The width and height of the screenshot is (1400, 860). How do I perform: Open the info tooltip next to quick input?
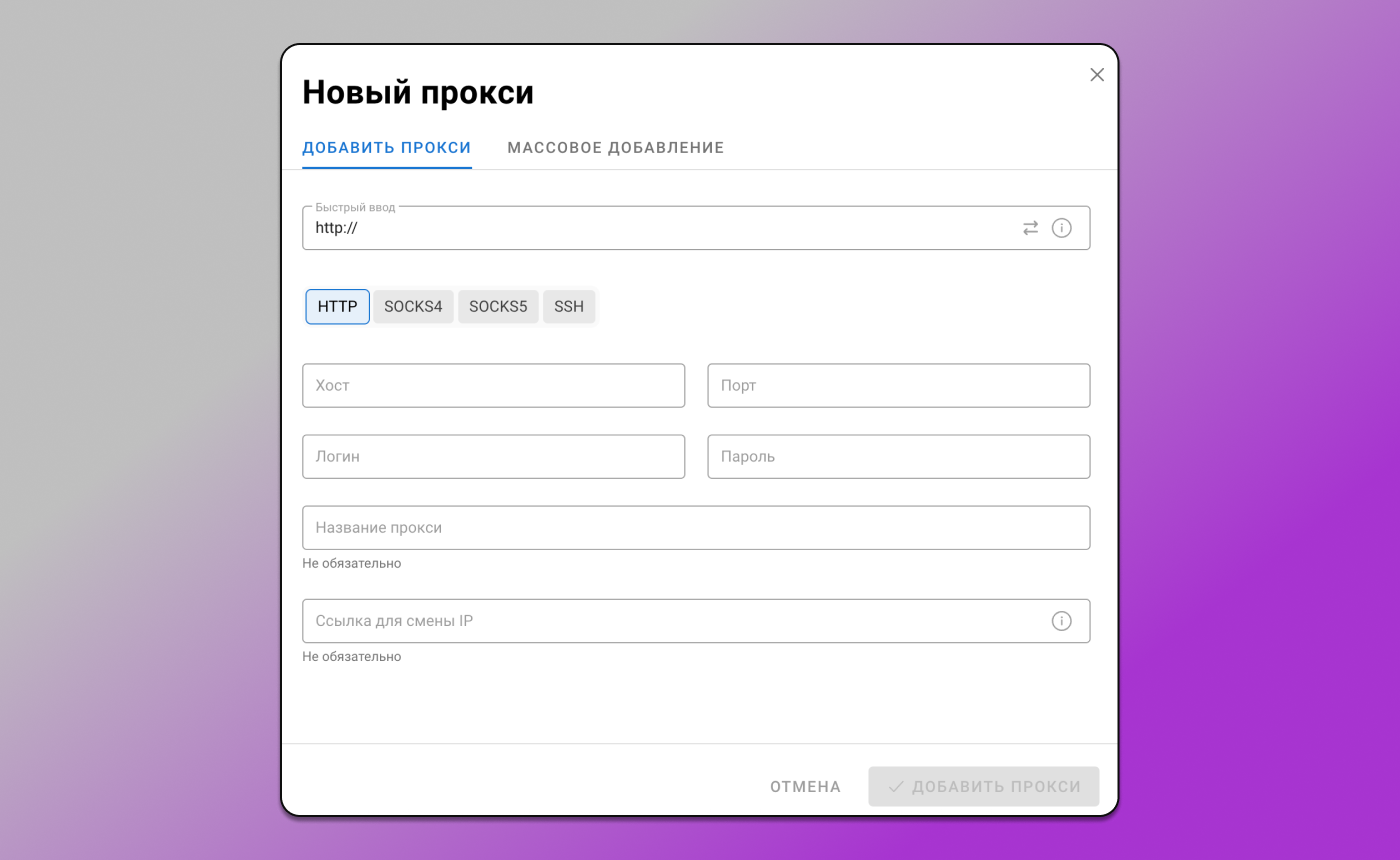coord(1061,228)
